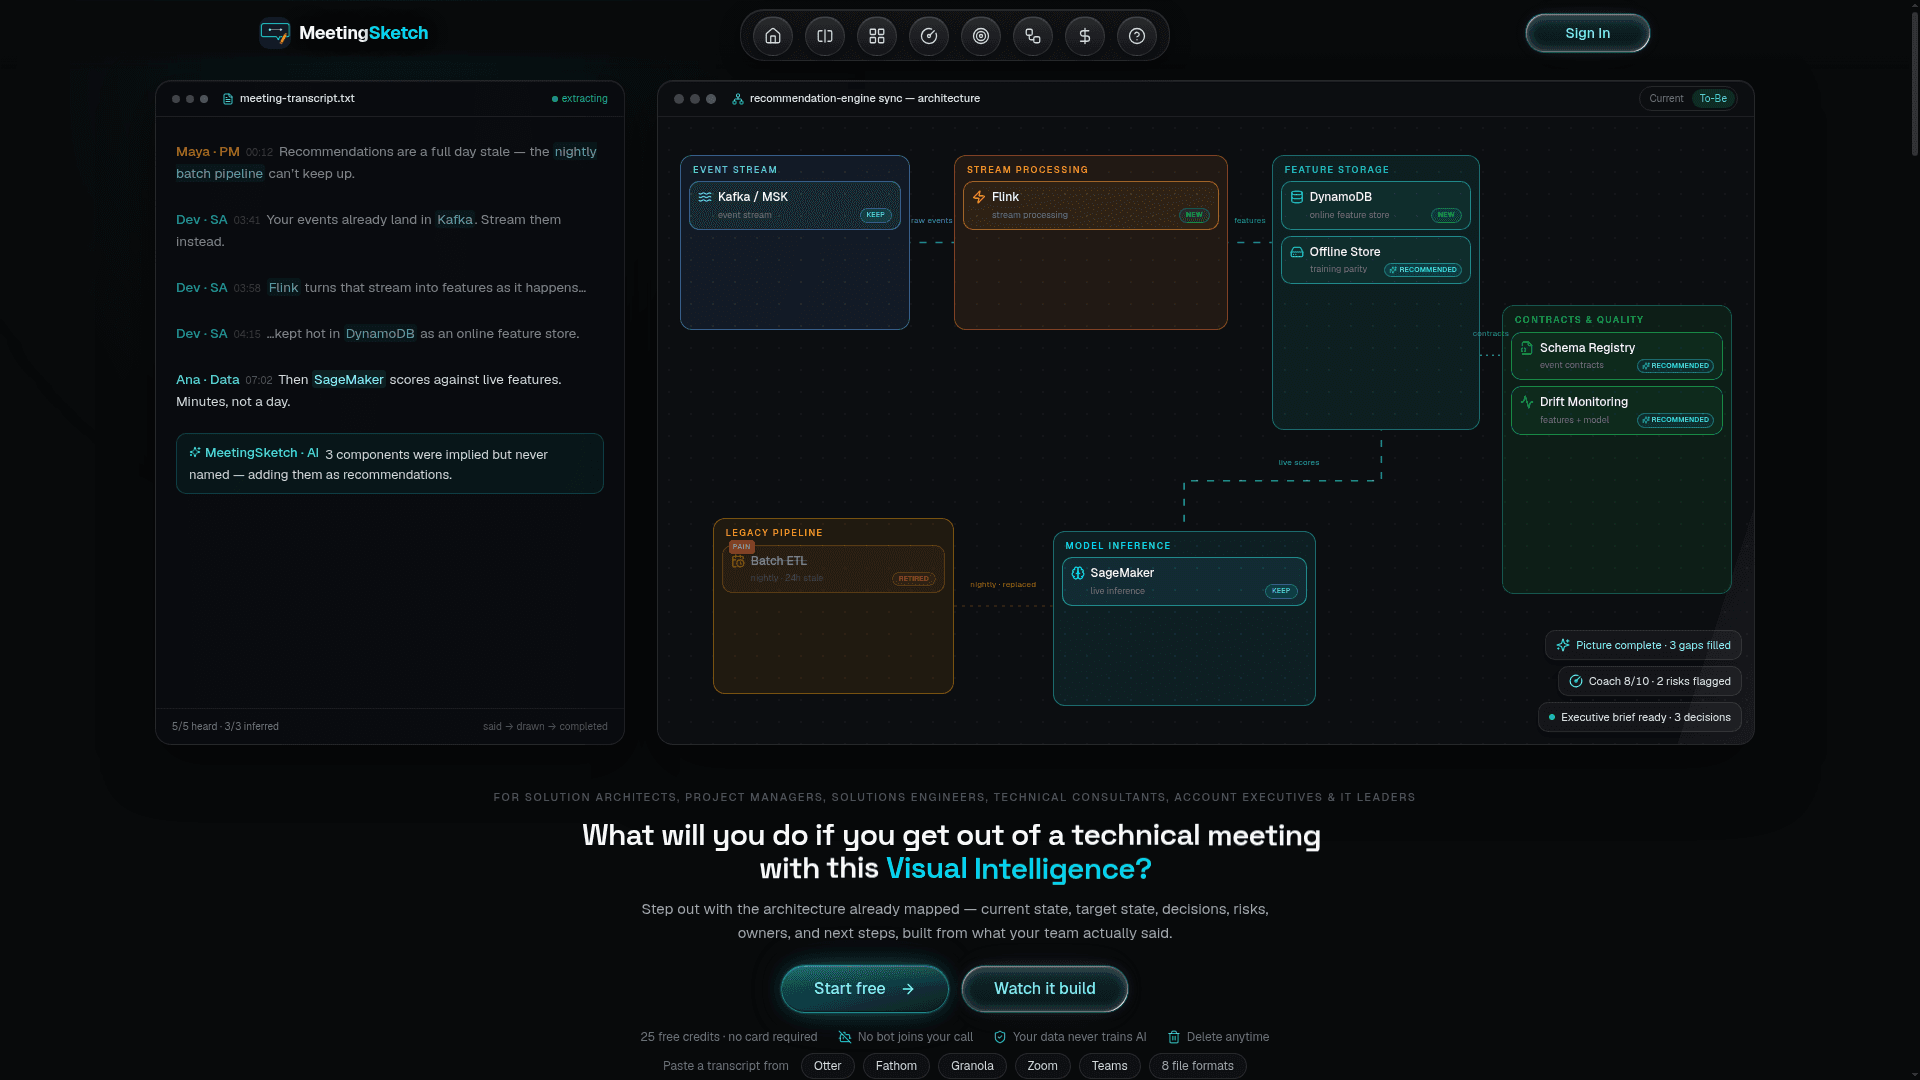The image size is (1920, 1080).
Task: Select the Granola transcript source chip
Action: tap(972, 1066)
